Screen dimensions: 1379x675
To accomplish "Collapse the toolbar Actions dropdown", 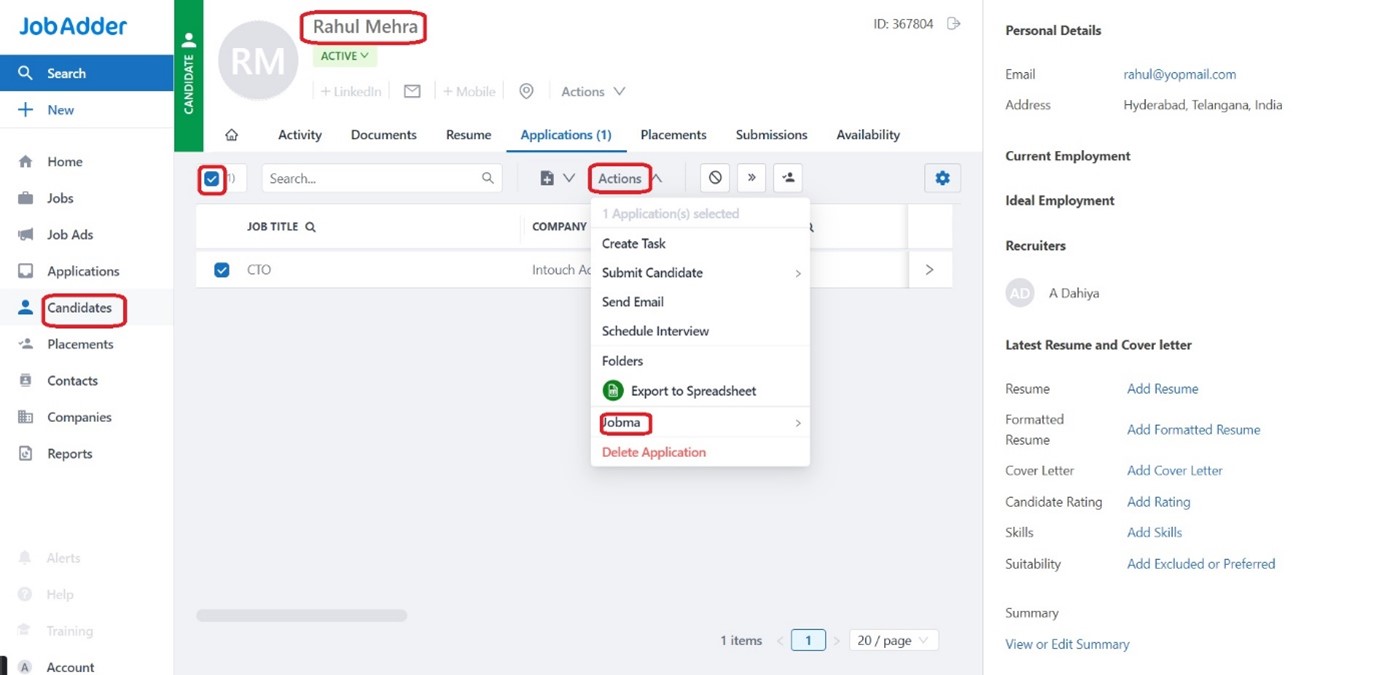I will [629, 179].
